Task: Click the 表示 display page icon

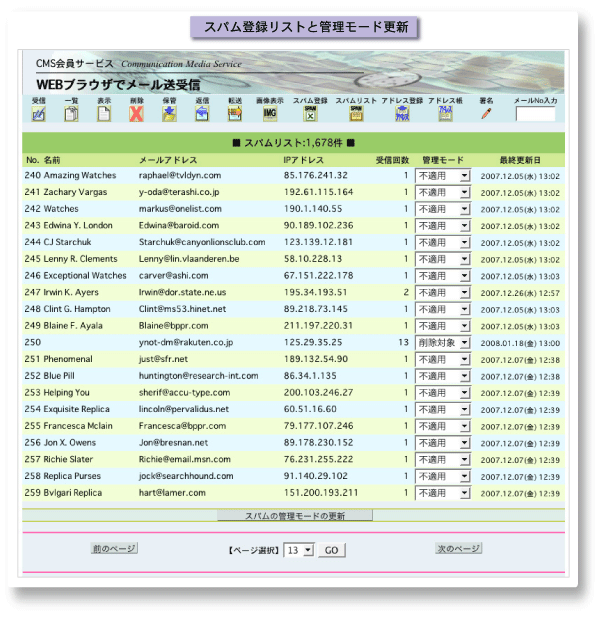Action: tap(104, 114)
